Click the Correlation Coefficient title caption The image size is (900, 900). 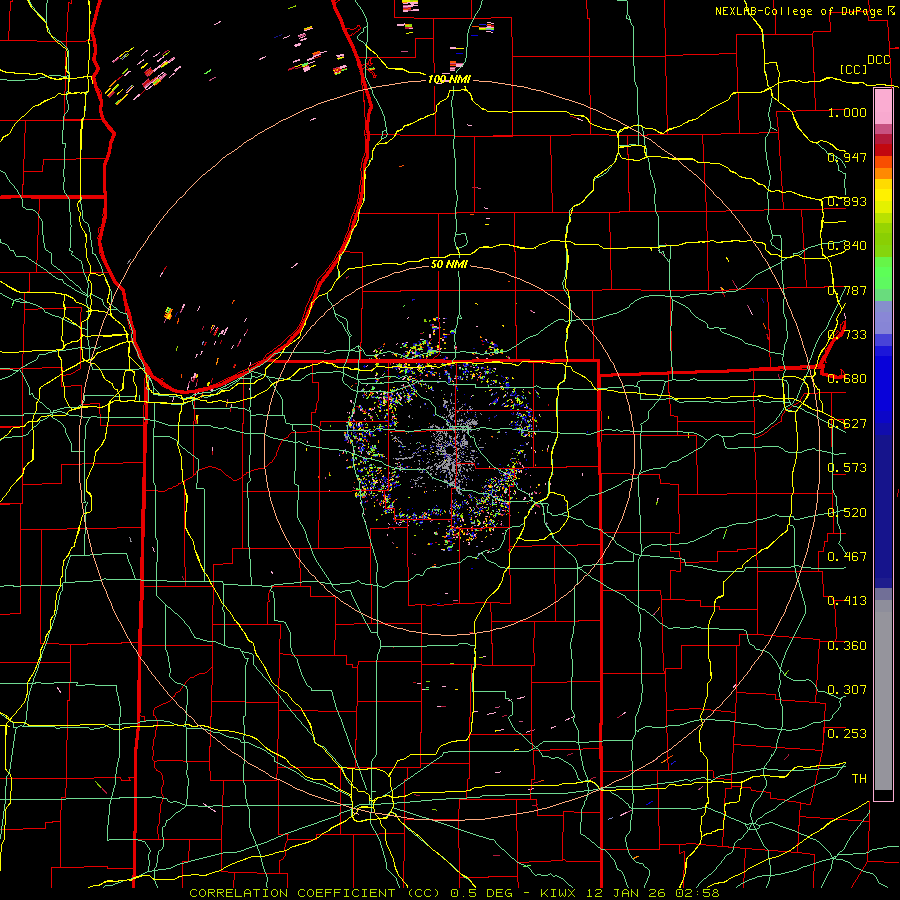[x=454, y=893]
